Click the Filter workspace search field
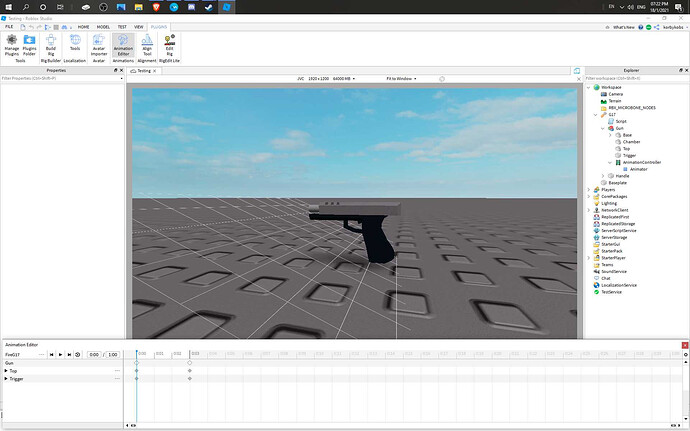Viewport: 690px width, 431px height. pos(636,78)
